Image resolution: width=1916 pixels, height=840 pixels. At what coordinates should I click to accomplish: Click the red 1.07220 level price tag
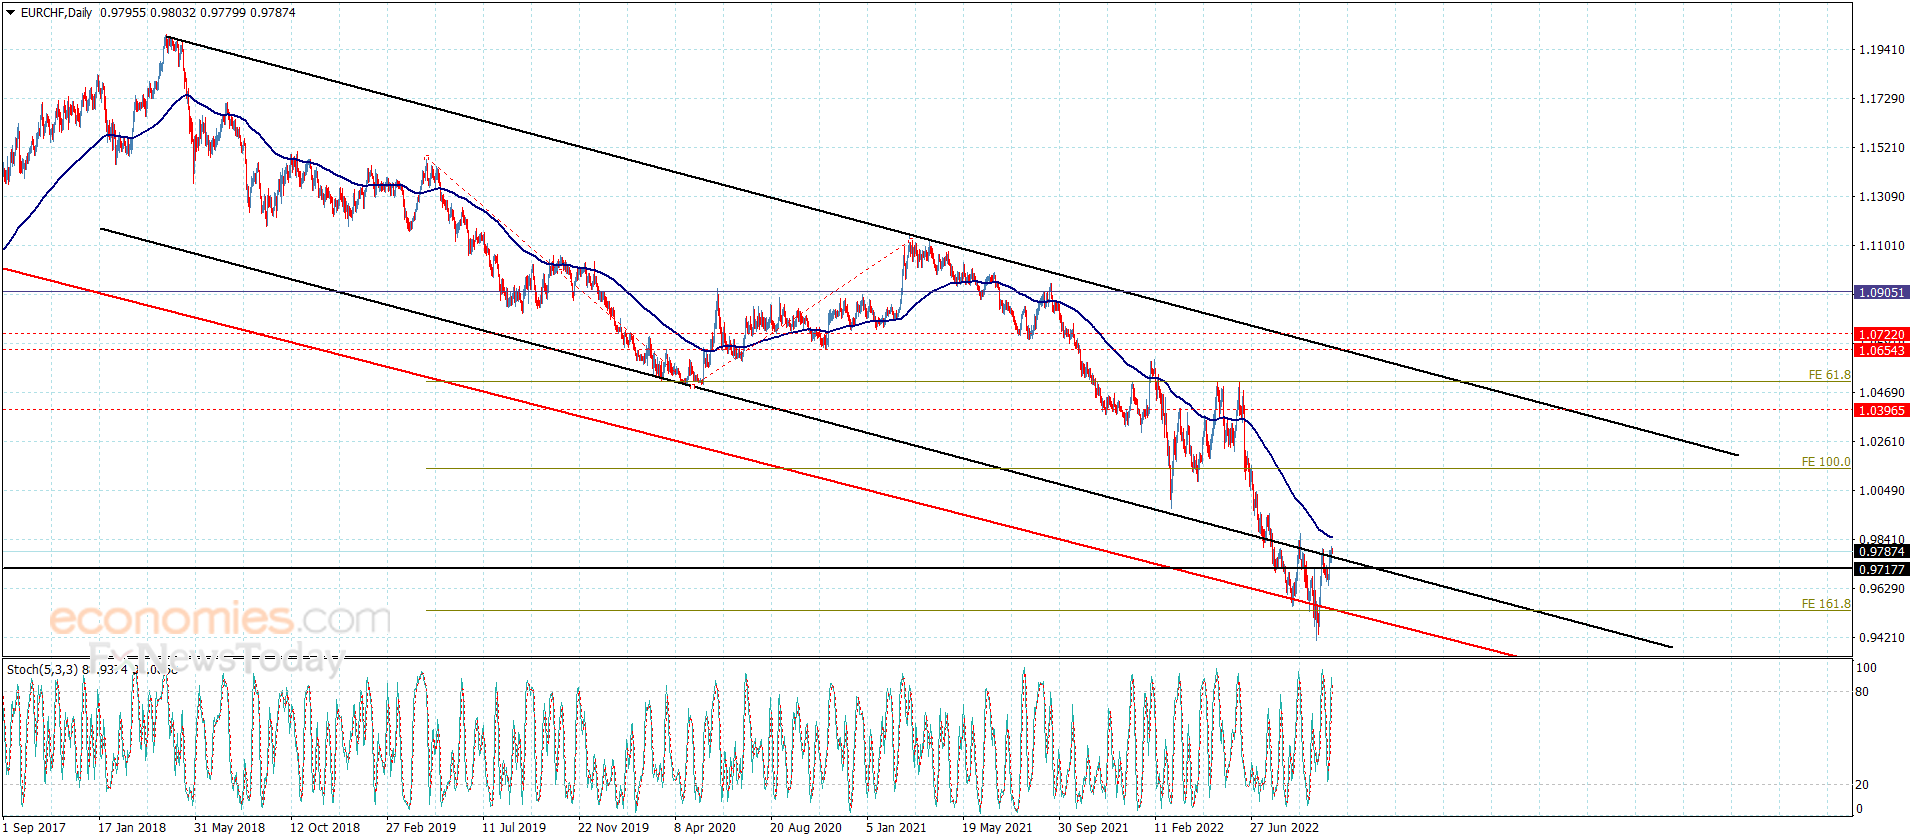pyautogui.click(x=1881, y=335)
